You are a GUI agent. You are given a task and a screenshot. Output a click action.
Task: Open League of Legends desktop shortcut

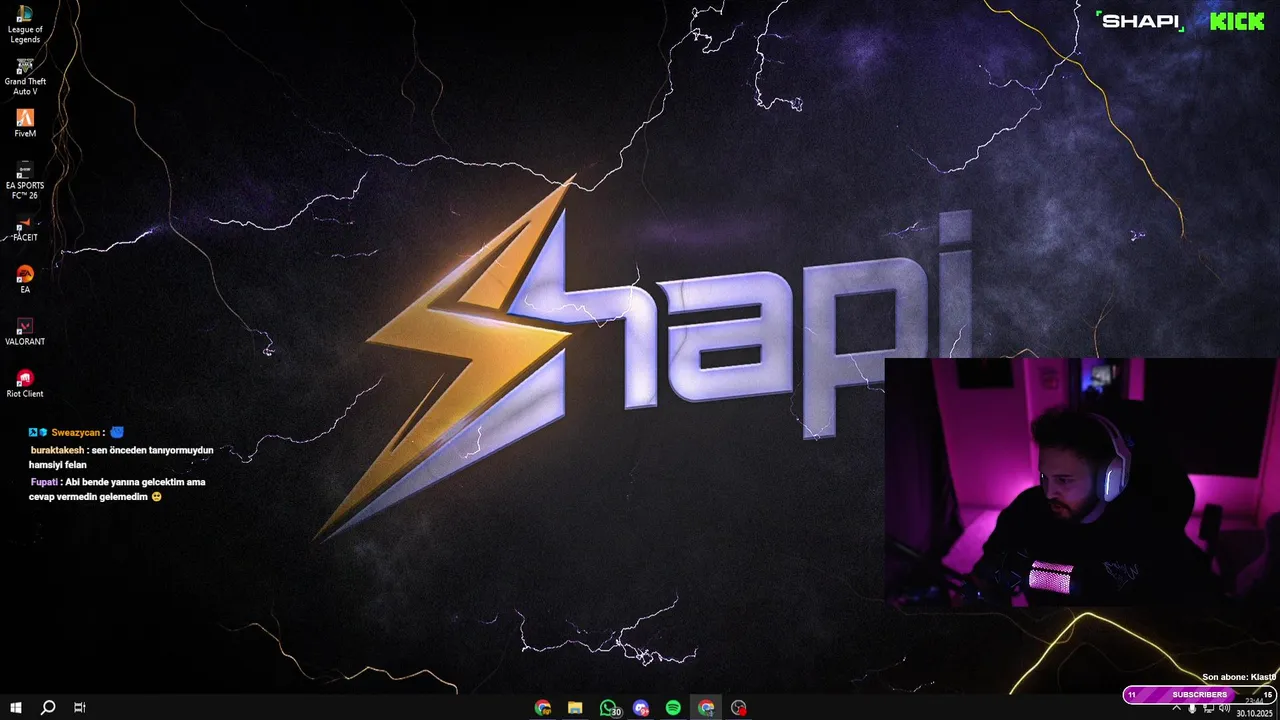(x=25, y=24)
